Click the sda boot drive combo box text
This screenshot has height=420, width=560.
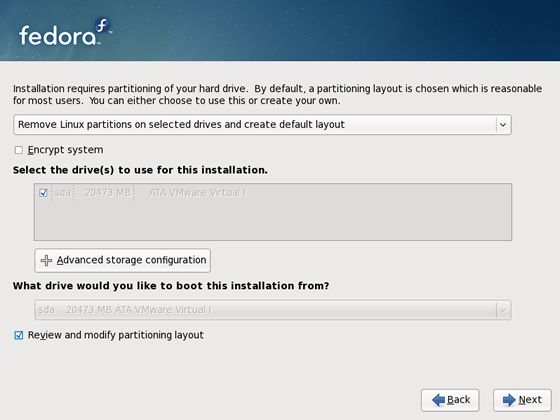click(x=125, y=310)
